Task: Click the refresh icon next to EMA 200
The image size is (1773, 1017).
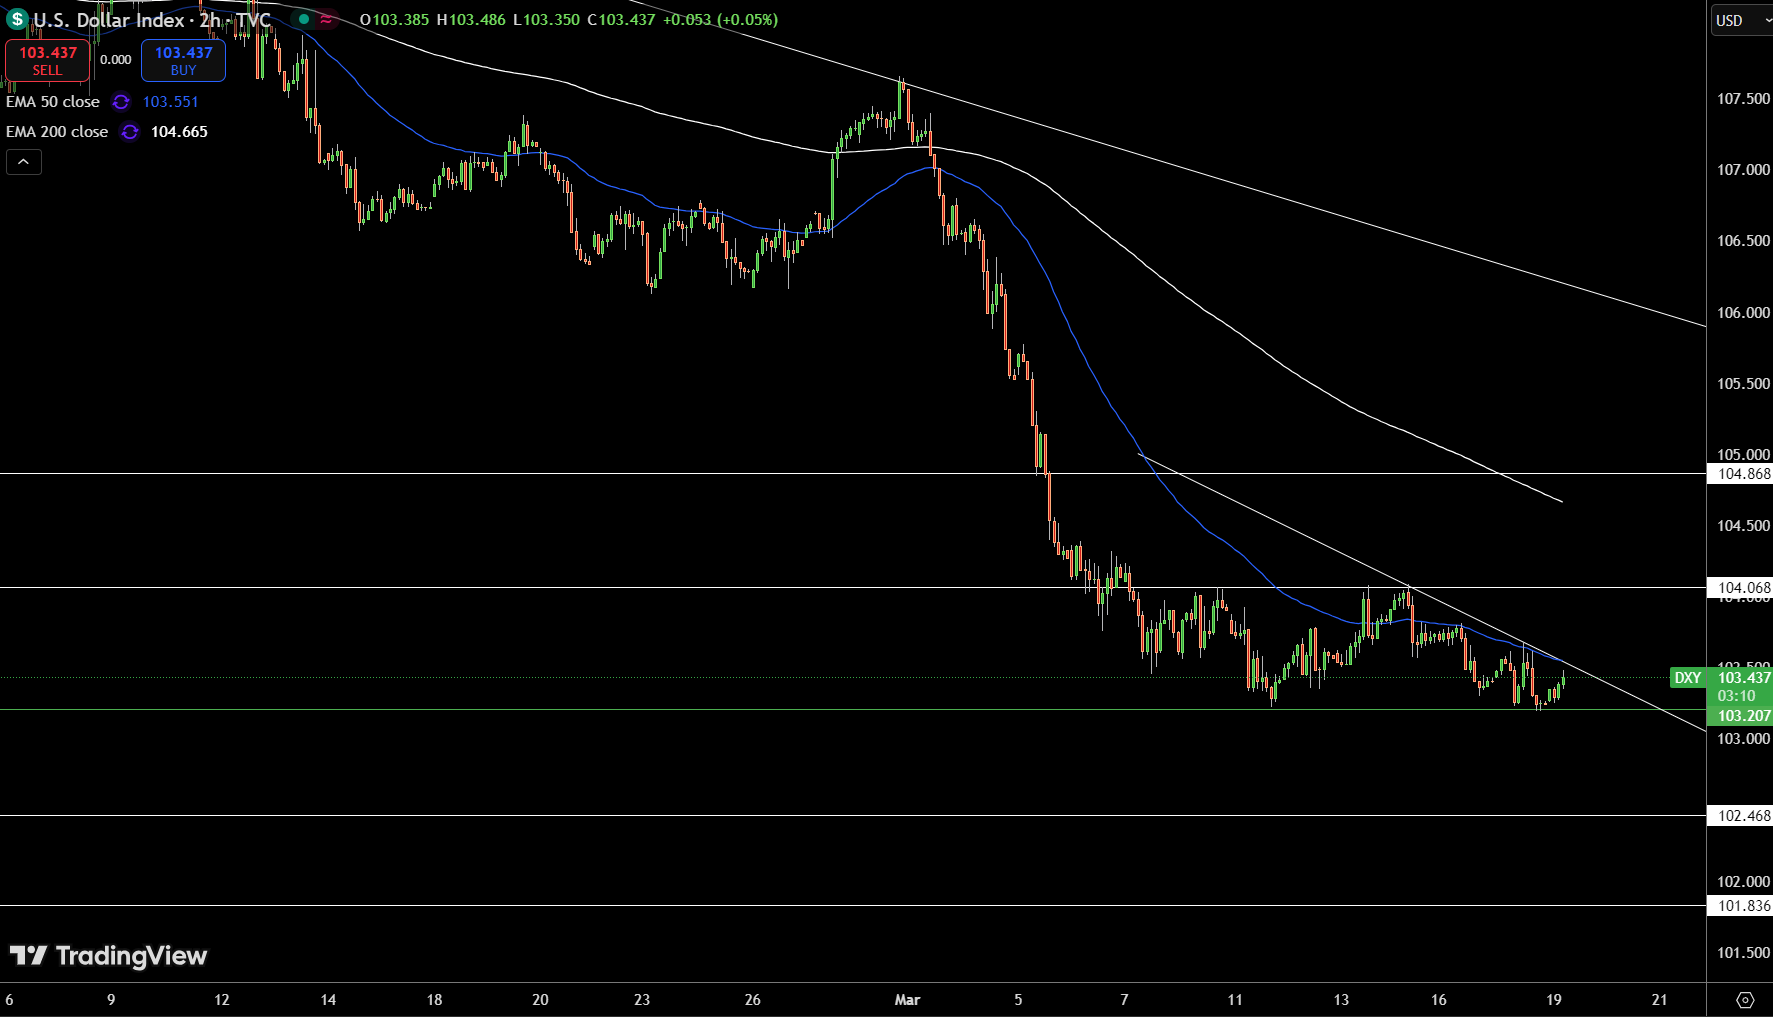Action: point(130,132)
